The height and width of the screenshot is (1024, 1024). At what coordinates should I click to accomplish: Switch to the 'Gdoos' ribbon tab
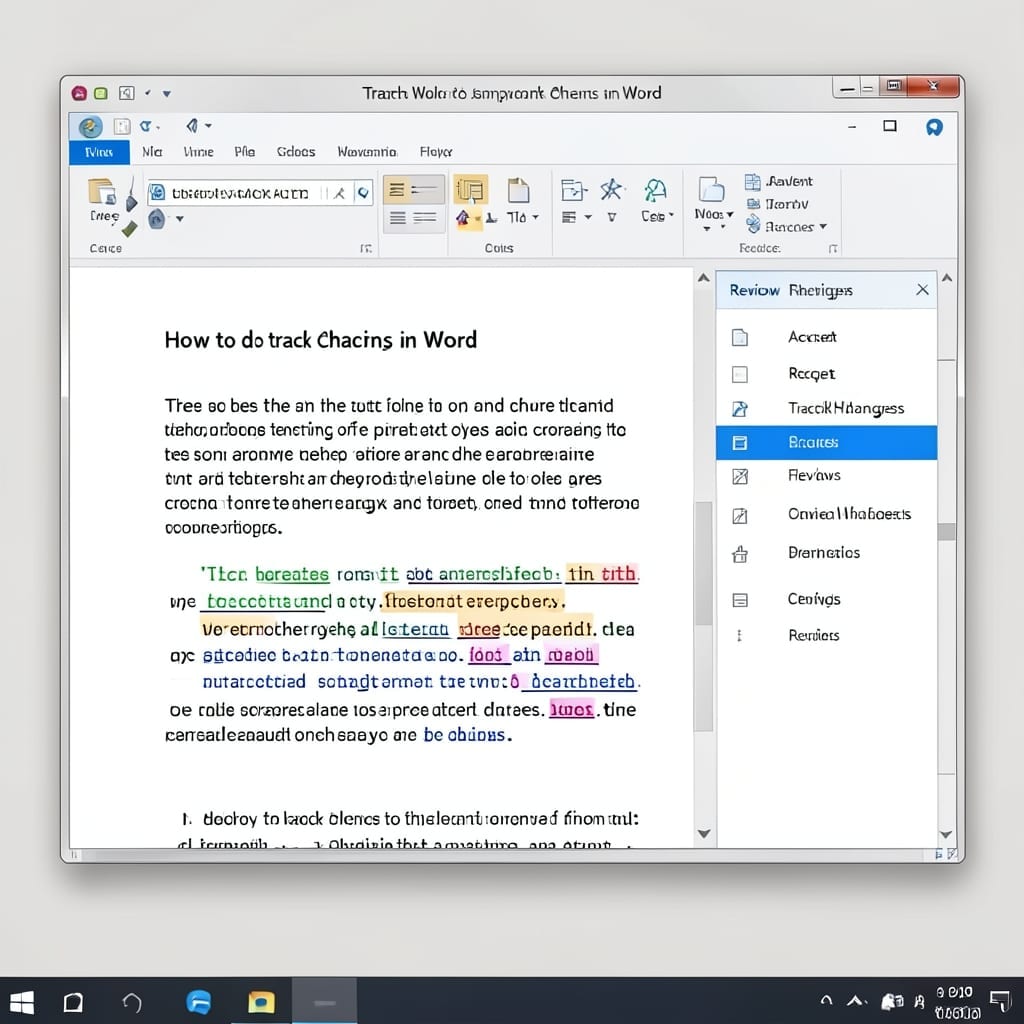[296, 152]
